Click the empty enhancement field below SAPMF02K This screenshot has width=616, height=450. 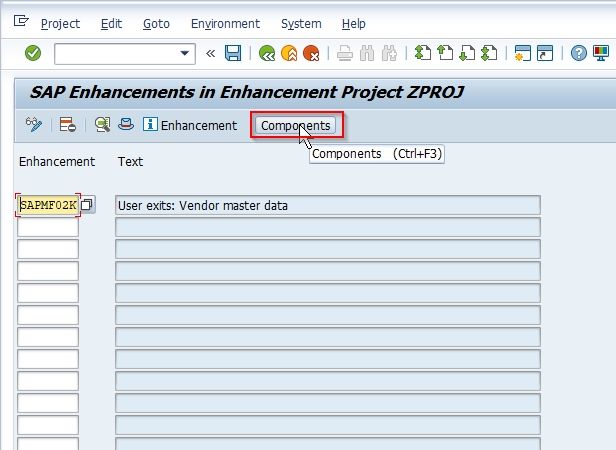pos(48,227)
